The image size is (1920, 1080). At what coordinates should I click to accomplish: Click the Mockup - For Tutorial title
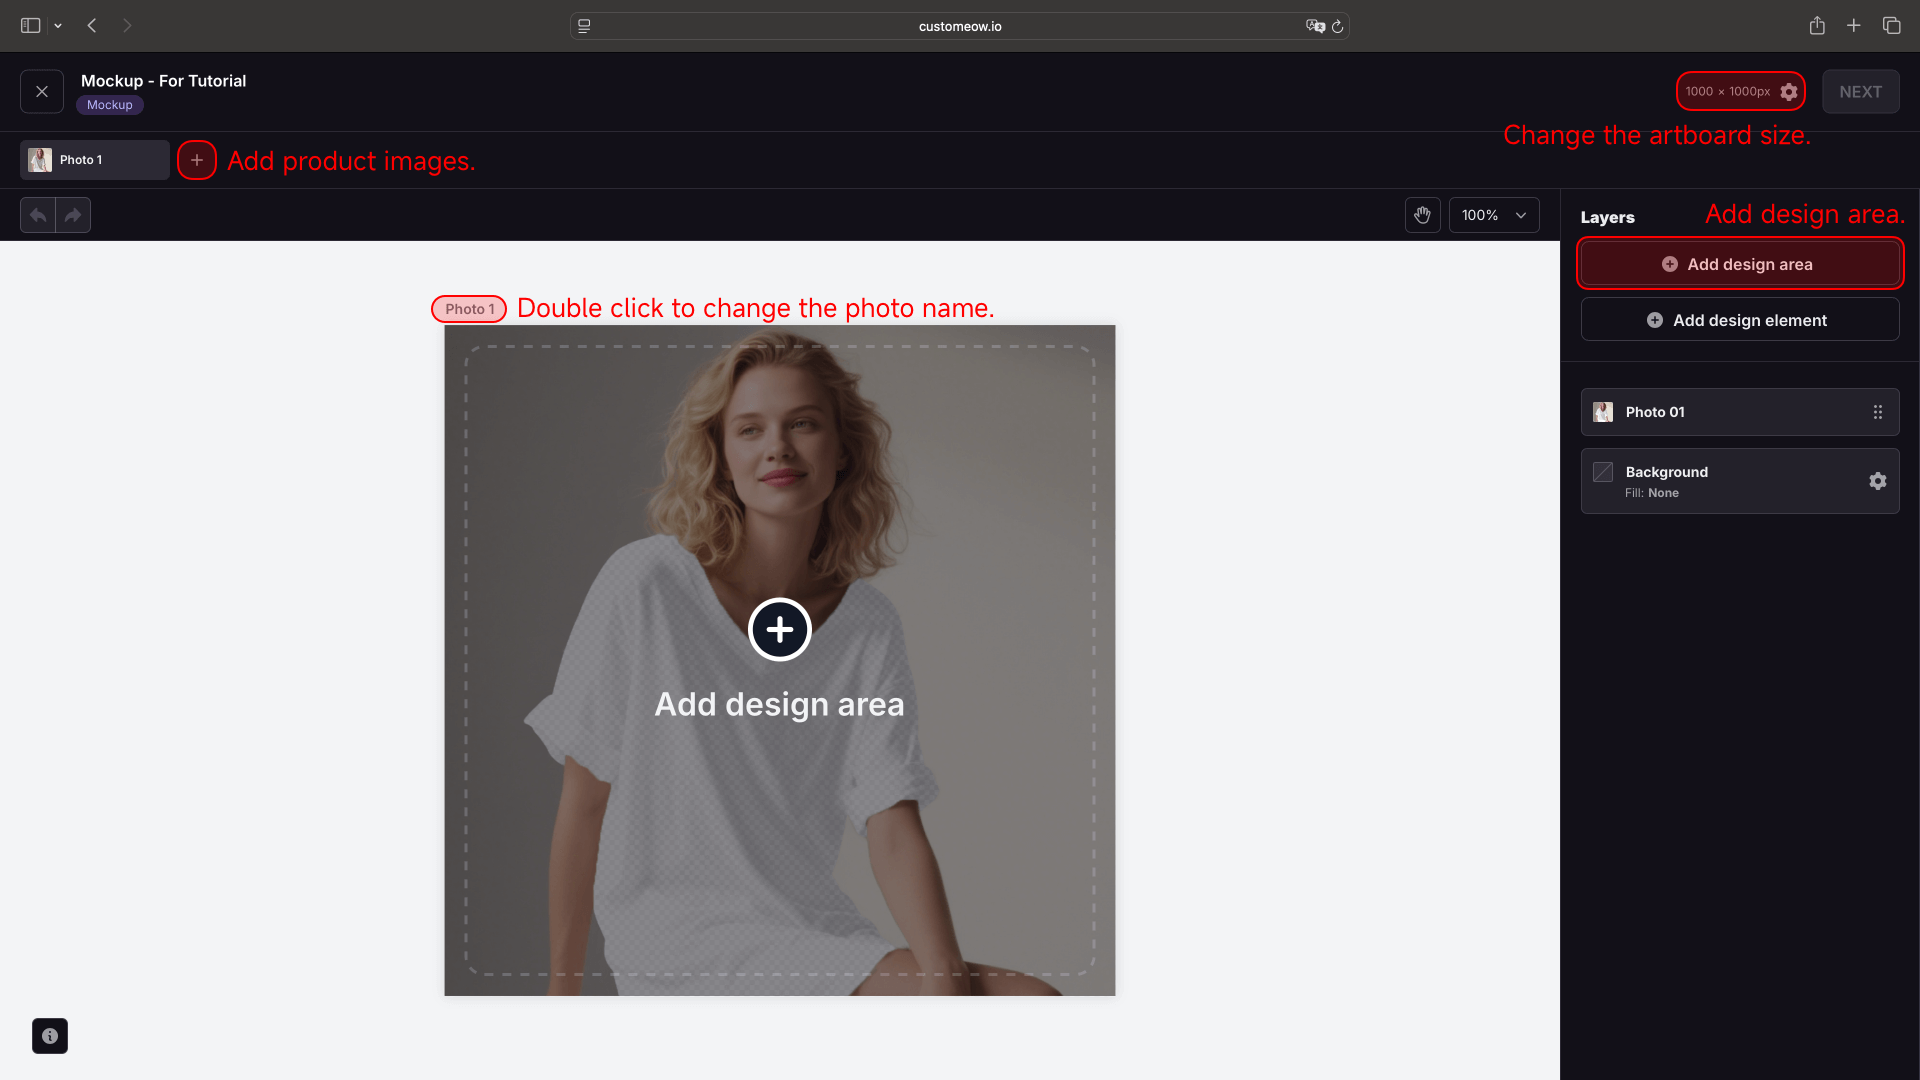pos(163,81)
